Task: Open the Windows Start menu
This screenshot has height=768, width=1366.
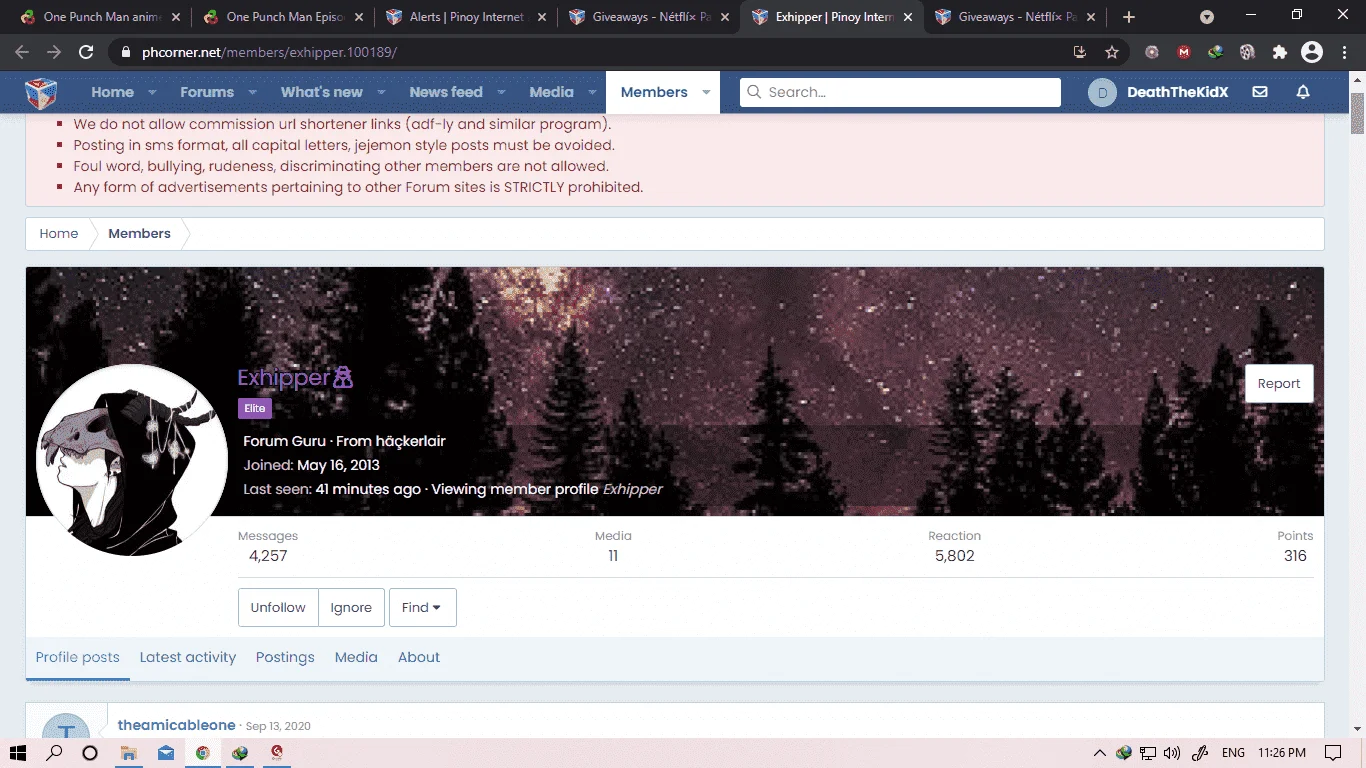Action: click(18, 753)
